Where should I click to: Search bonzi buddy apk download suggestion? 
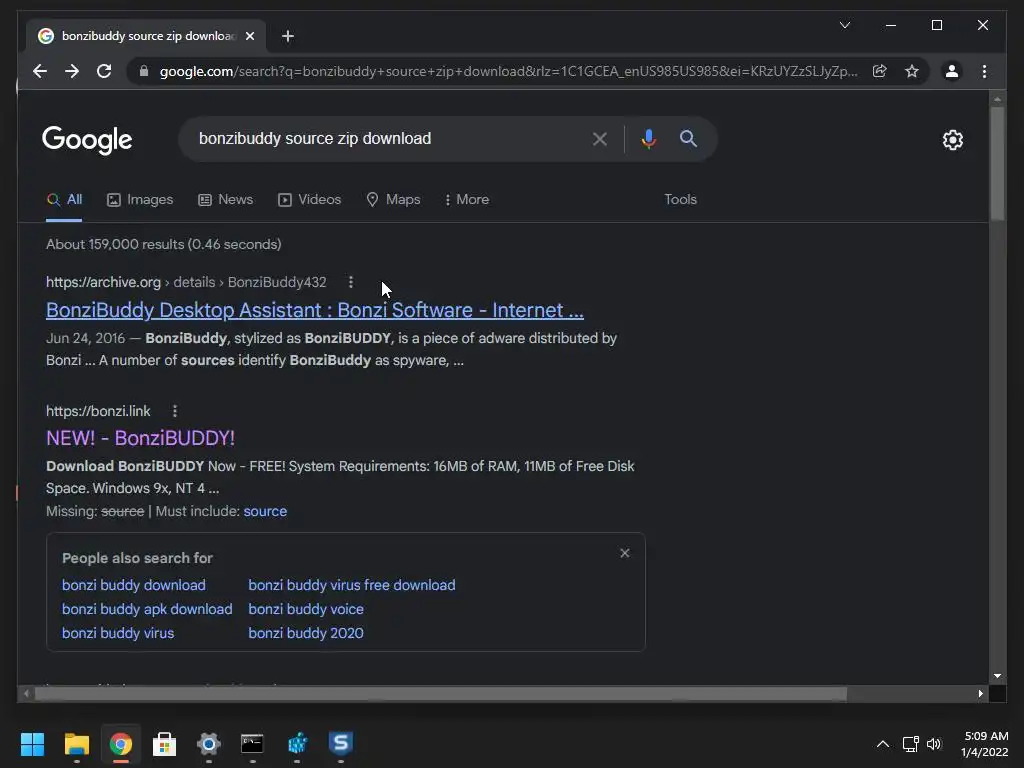tap(147, 609)
